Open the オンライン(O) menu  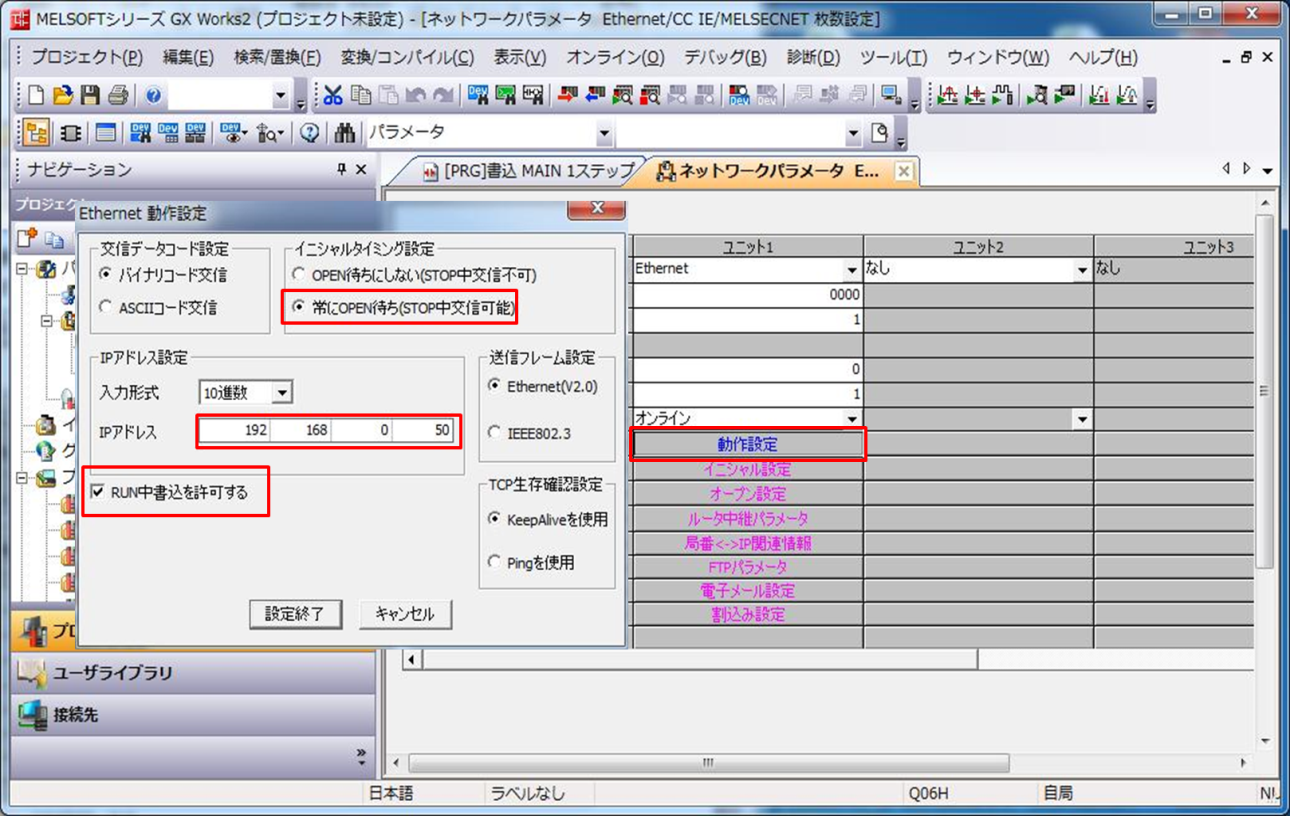click(615, 57)
